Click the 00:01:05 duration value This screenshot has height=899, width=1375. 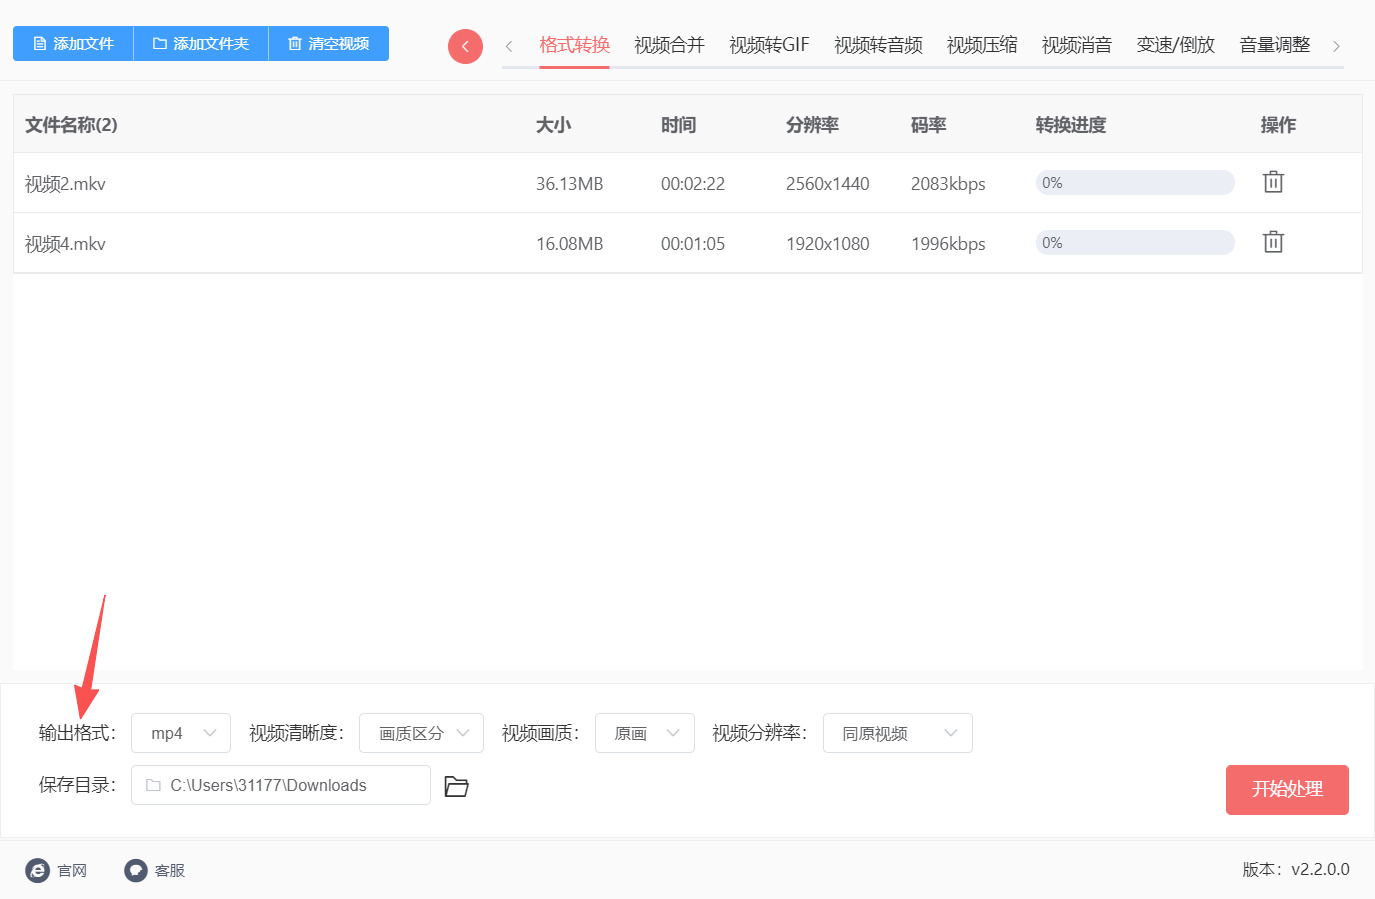(x=693, y=244)
